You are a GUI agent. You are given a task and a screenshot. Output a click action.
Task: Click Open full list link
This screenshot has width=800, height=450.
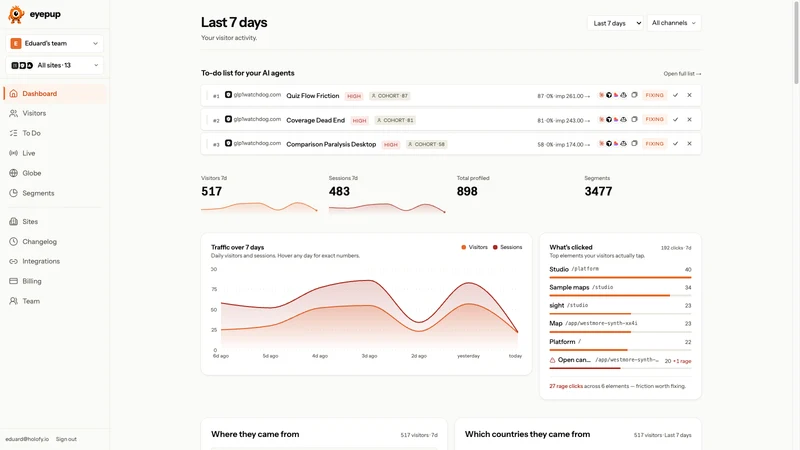point(682,73)
